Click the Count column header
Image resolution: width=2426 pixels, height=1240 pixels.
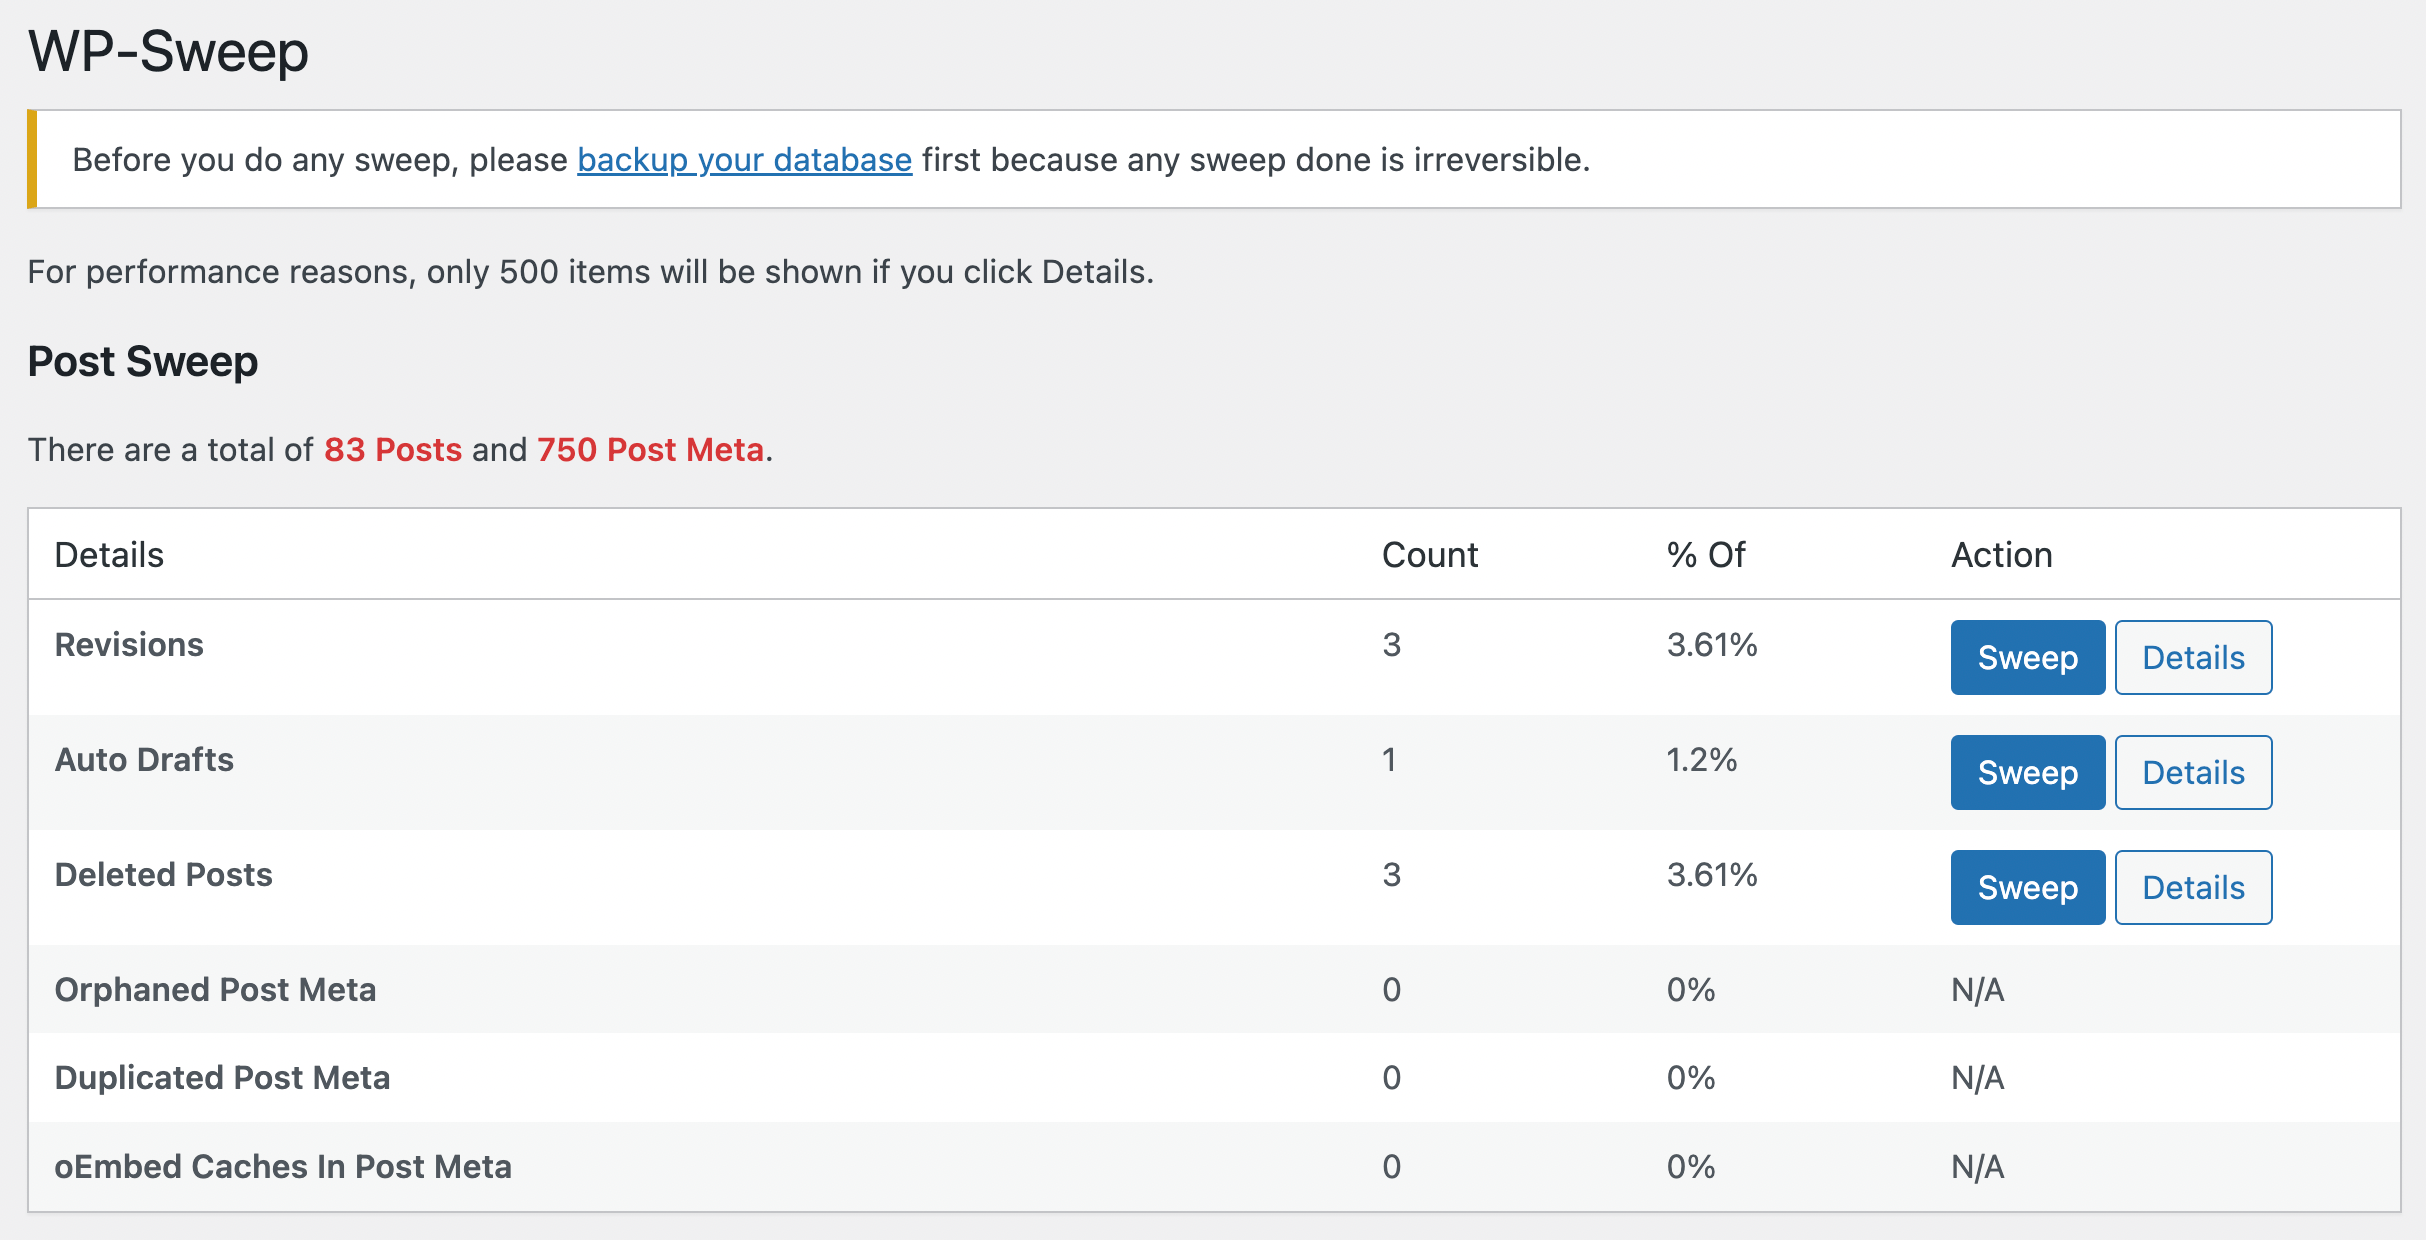click(x=1429, y=555)
